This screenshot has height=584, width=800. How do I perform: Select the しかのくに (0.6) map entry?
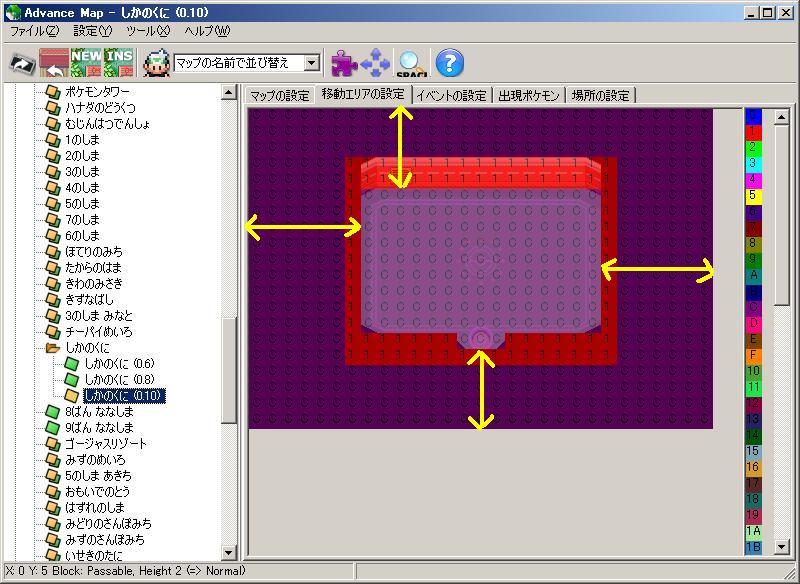(119, 363)
